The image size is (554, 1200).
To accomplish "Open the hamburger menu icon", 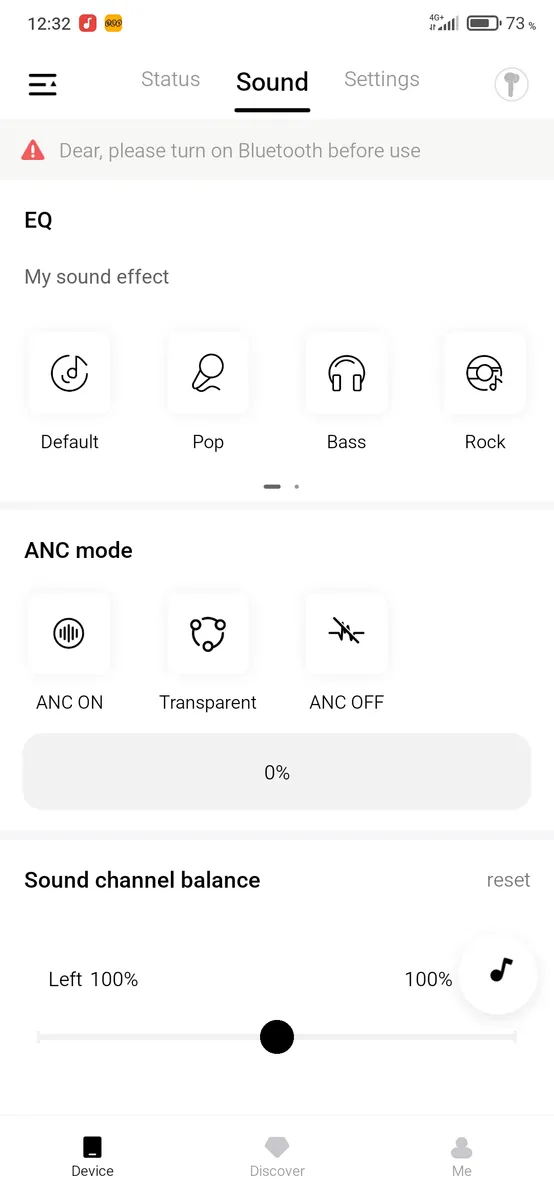I will click(42, 85).
